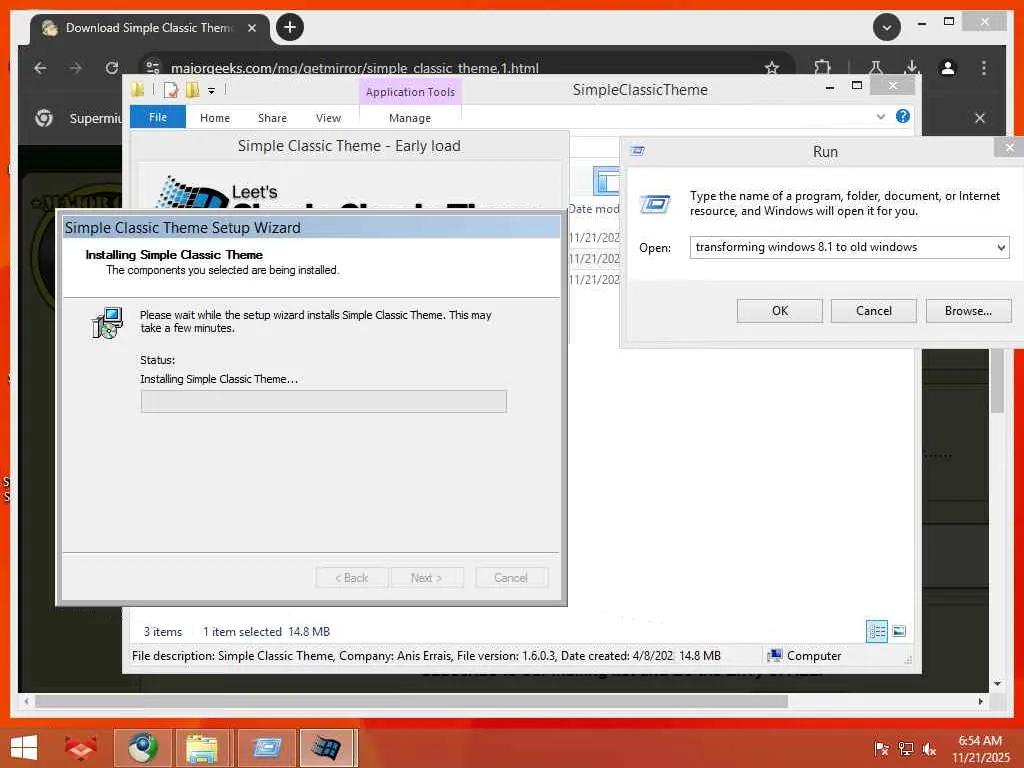Image resolution: width=1024 pixels, height=768 pixels.
Task: Open the Windows Start button
Action: pyautogui.click(x=24, y=748)
